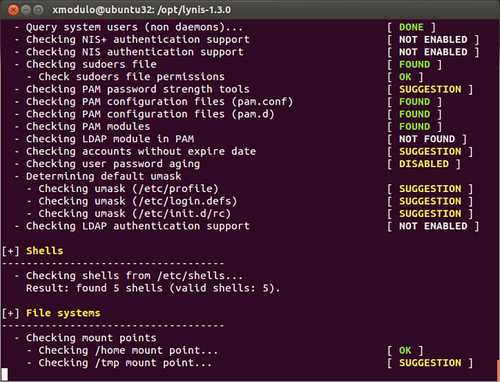
Task: Select the File systems section heading
Action: pyautogui.click(x=63, y=313)
